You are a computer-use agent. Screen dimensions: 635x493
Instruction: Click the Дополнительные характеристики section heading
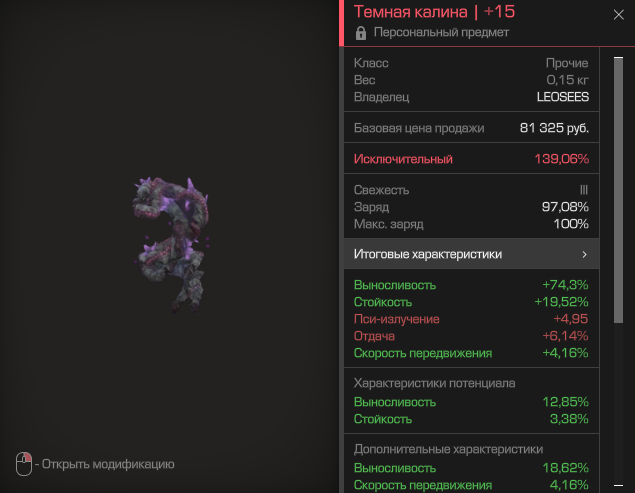(x=448, y=449)
